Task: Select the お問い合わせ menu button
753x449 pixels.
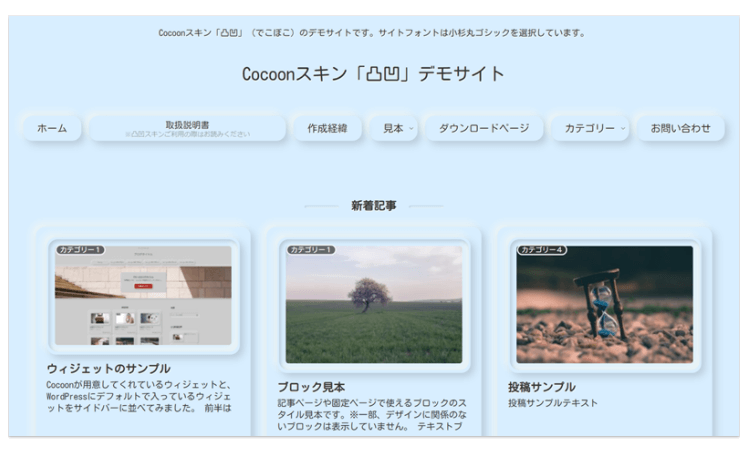Action: (680, 129)
